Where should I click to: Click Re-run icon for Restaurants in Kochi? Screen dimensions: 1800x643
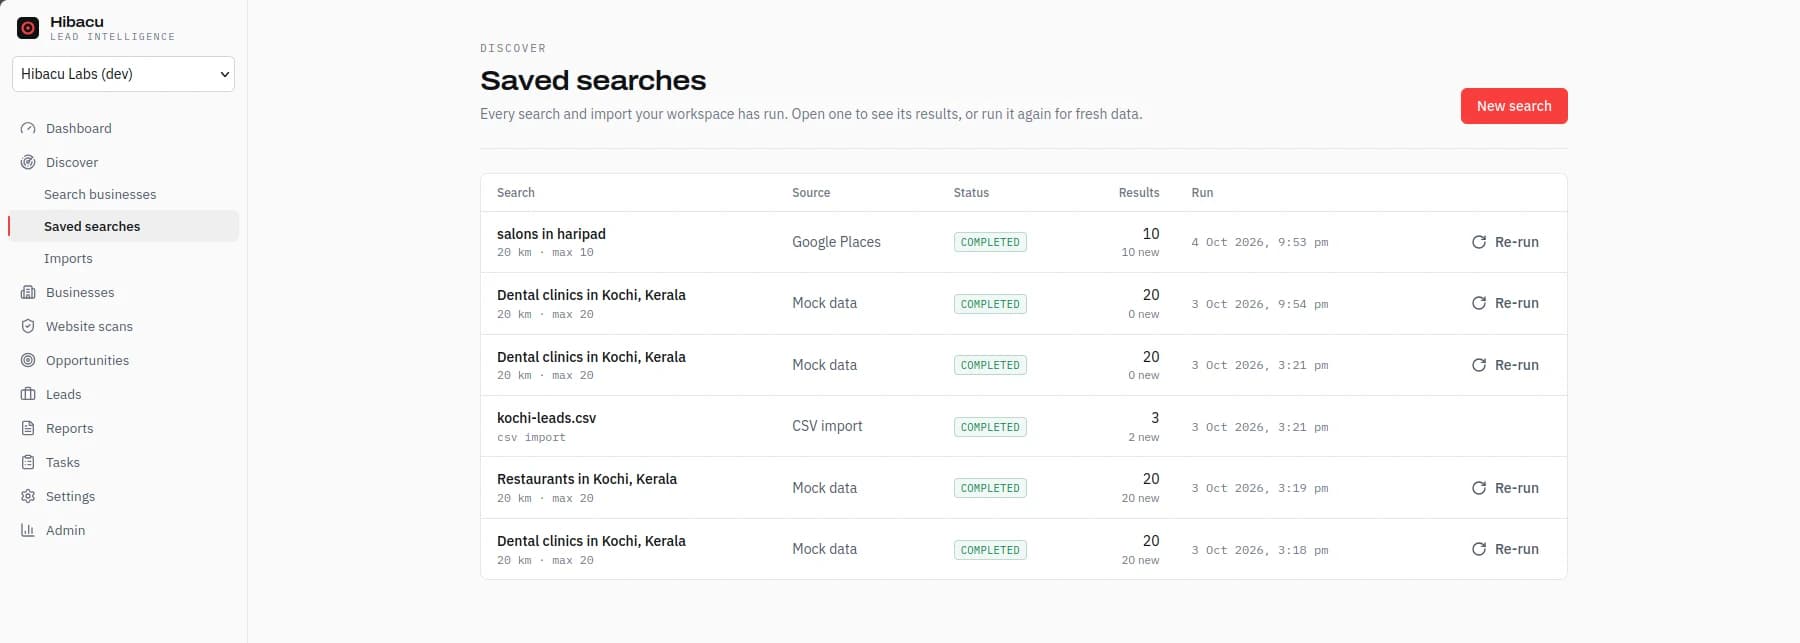click(1479, 488)
